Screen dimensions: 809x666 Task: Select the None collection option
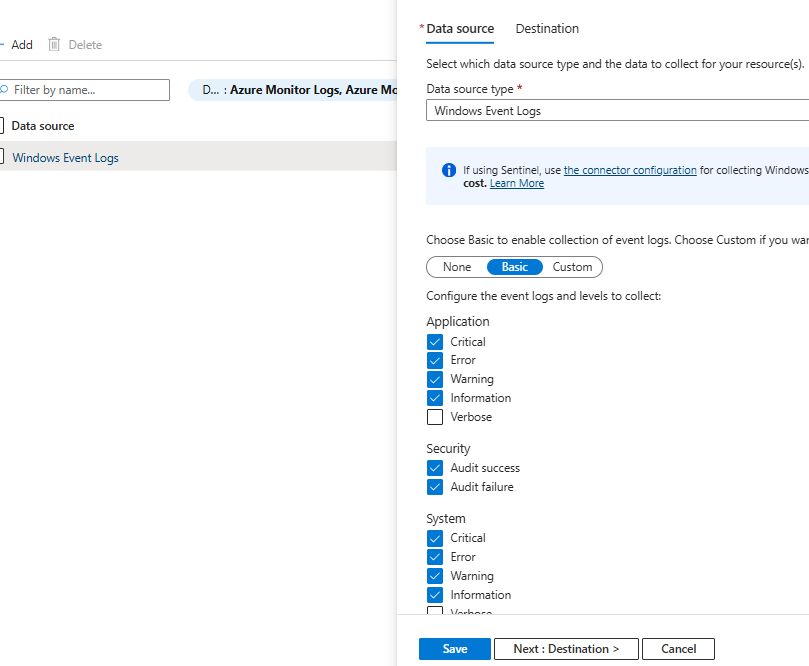454,267
